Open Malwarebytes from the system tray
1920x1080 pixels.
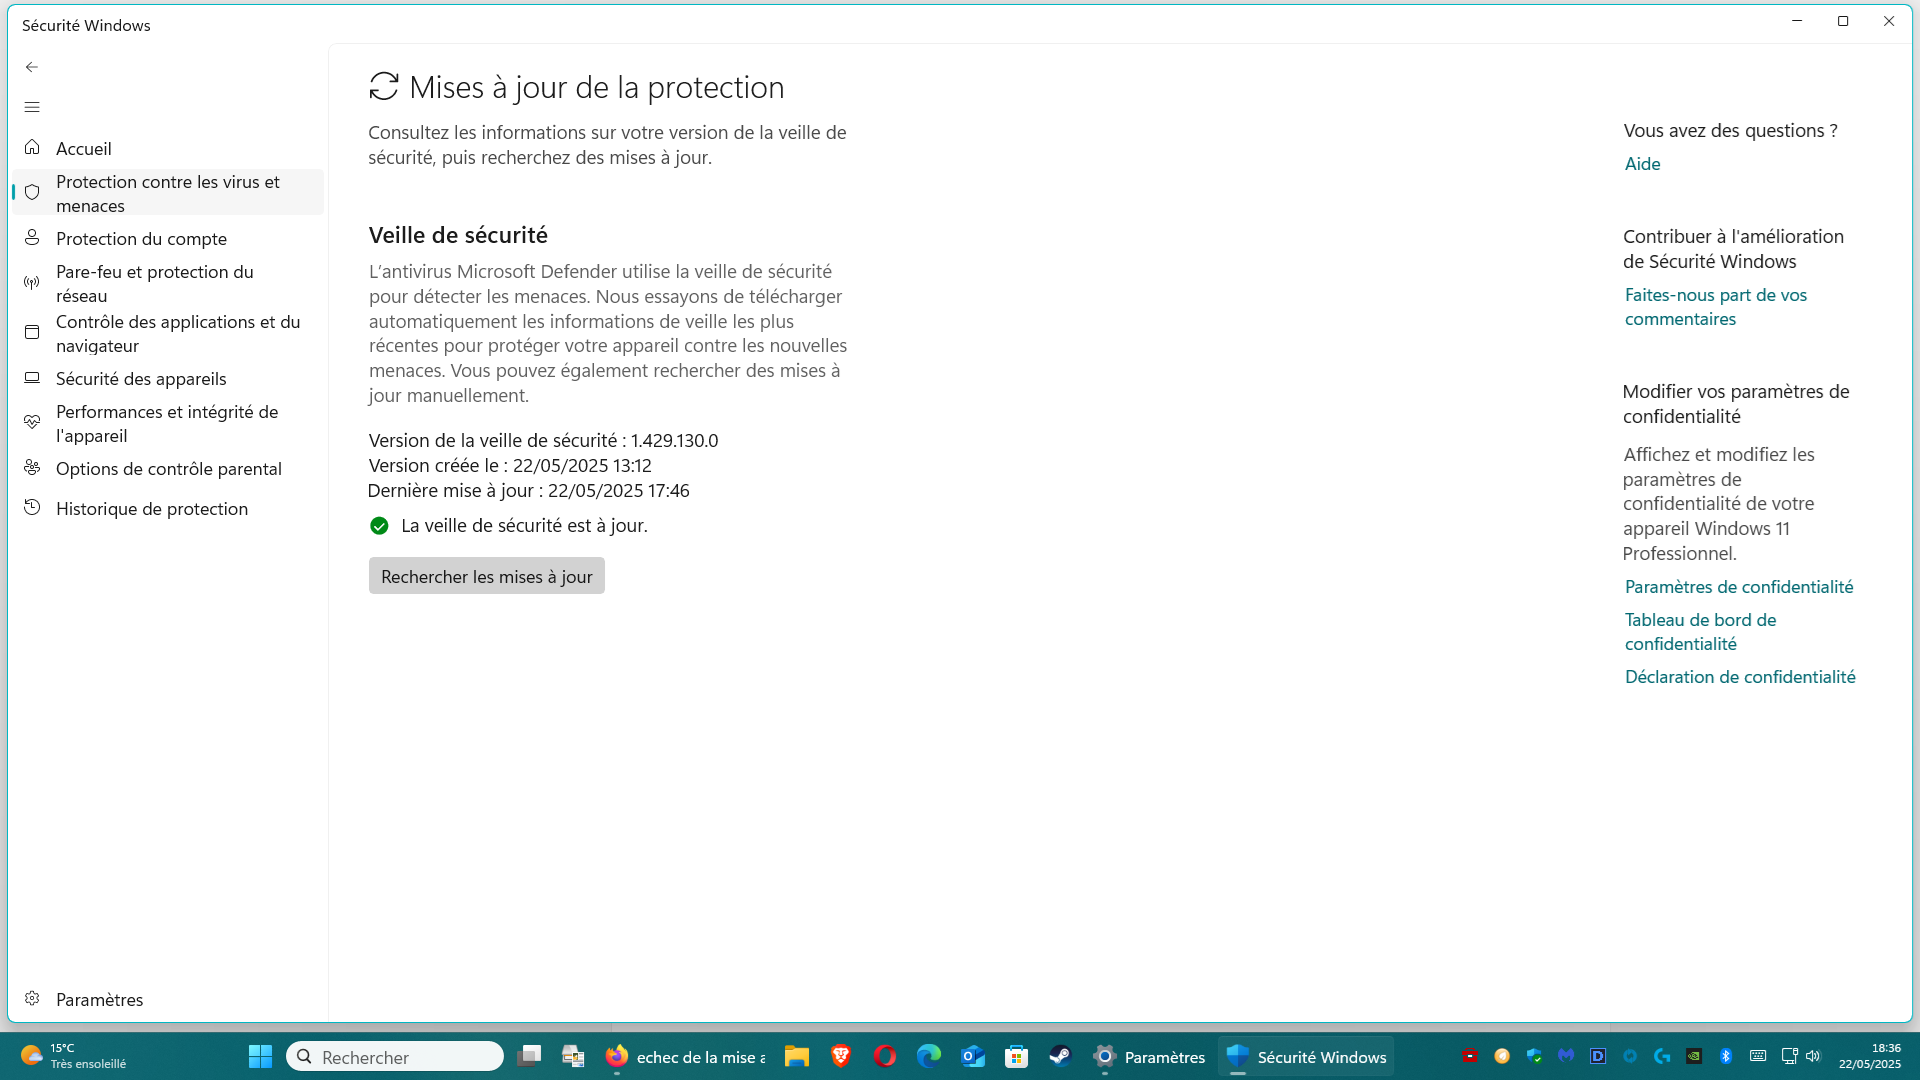pos(1566,1056)
